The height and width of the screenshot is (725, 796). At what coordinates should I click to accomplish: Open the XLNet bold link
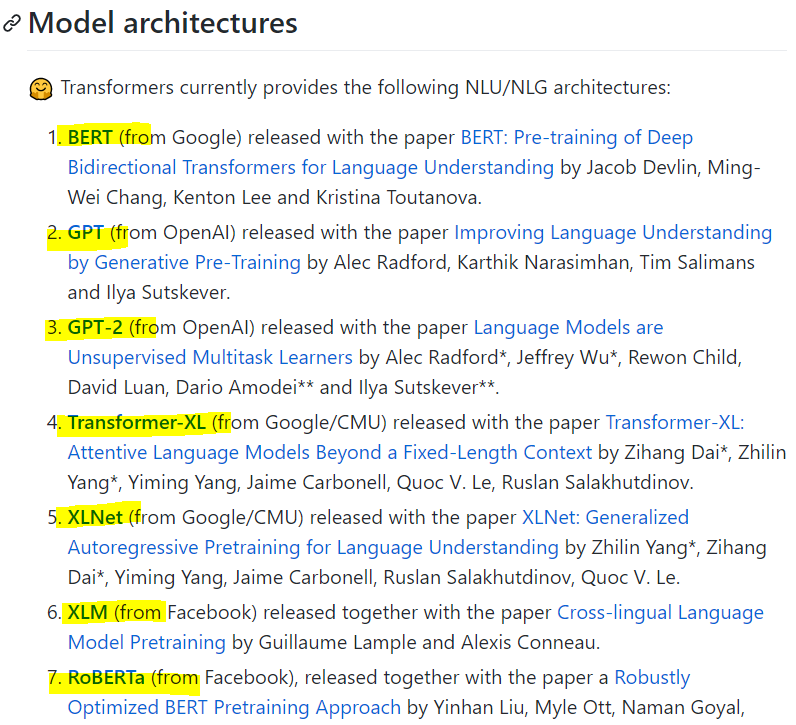95,517
